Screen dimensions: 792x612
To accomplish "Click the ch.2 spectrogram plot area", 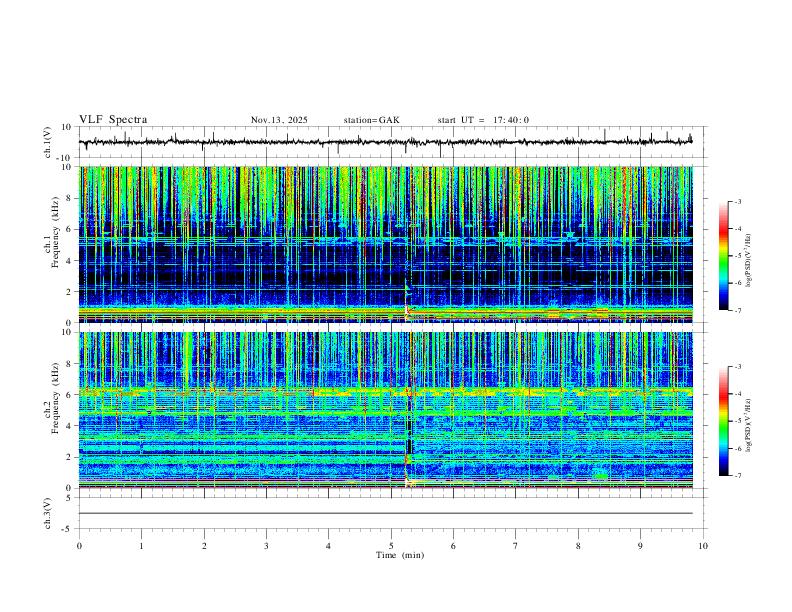I will click(x=386, y=410).
